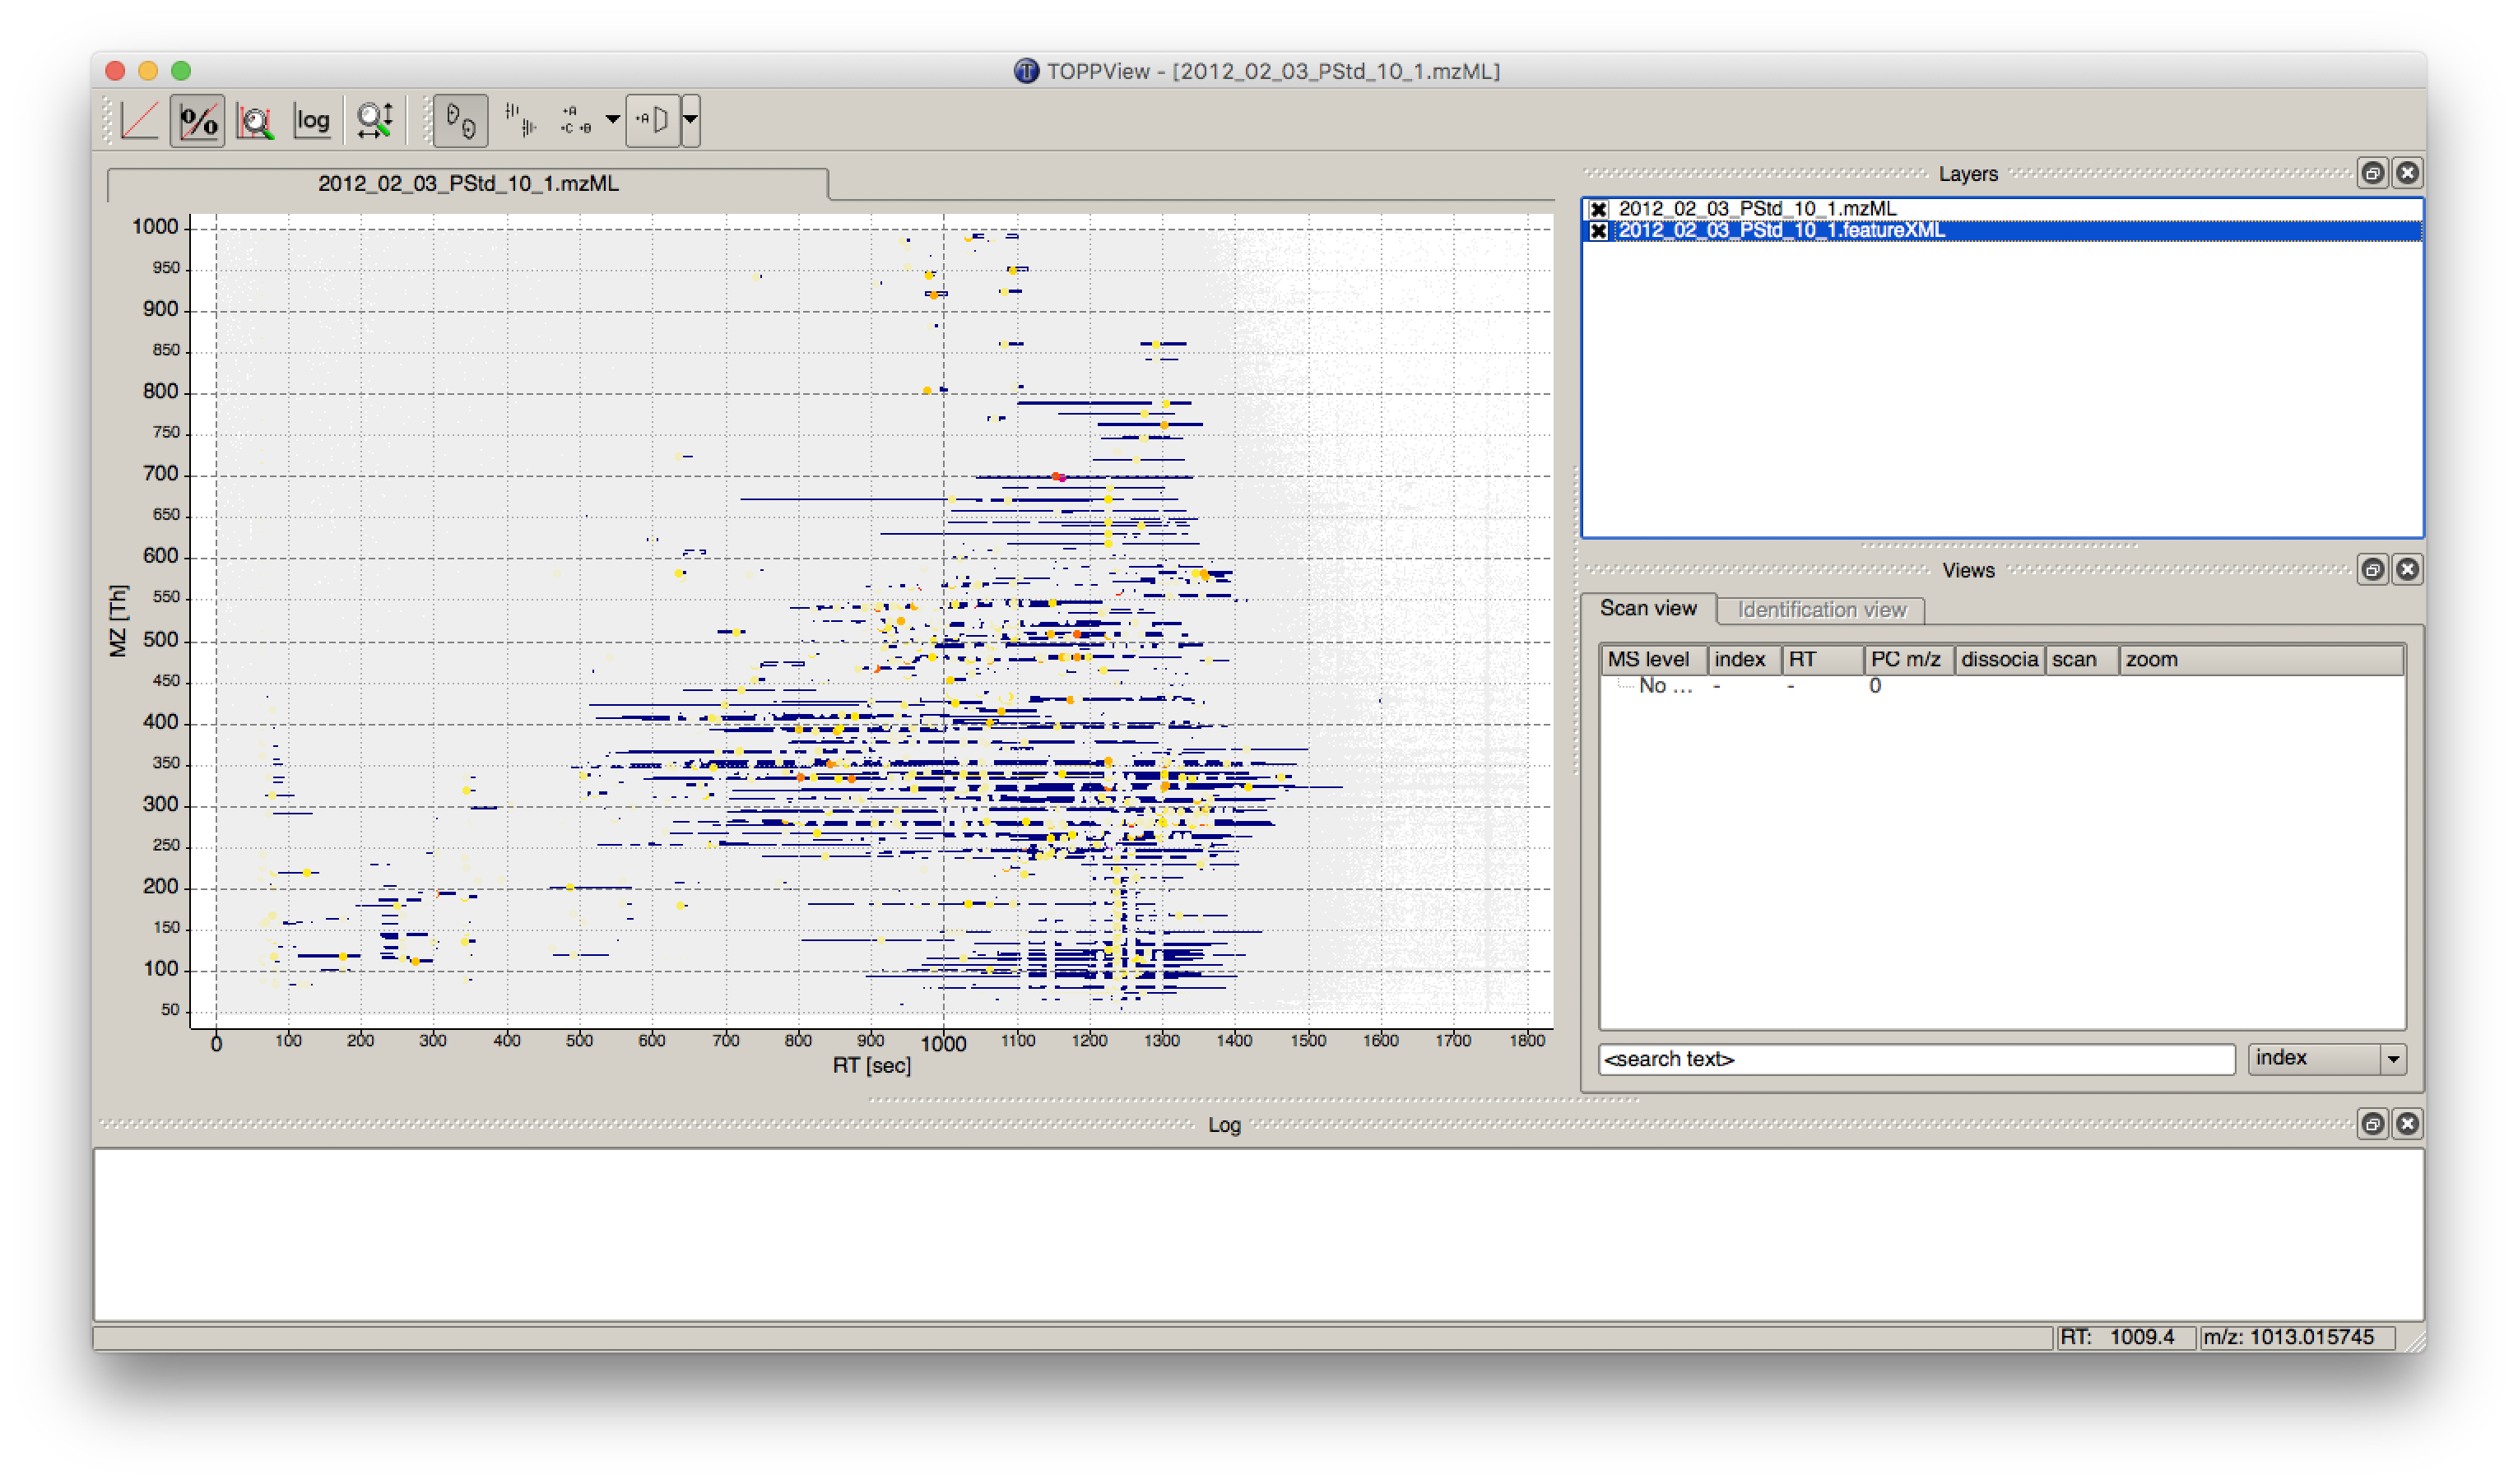Viewport: 2518px width, 1484px height.
Task: Select the featureXML layer row
Action: (x=2002, y=231)
